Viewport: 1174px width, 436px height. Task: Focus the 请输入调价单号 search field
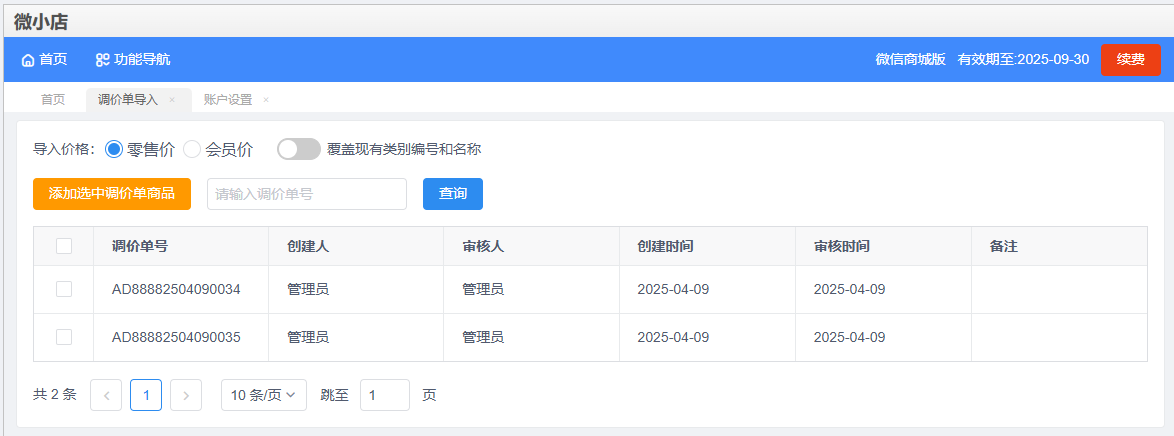pyautogui.click(x=307, y=194)
